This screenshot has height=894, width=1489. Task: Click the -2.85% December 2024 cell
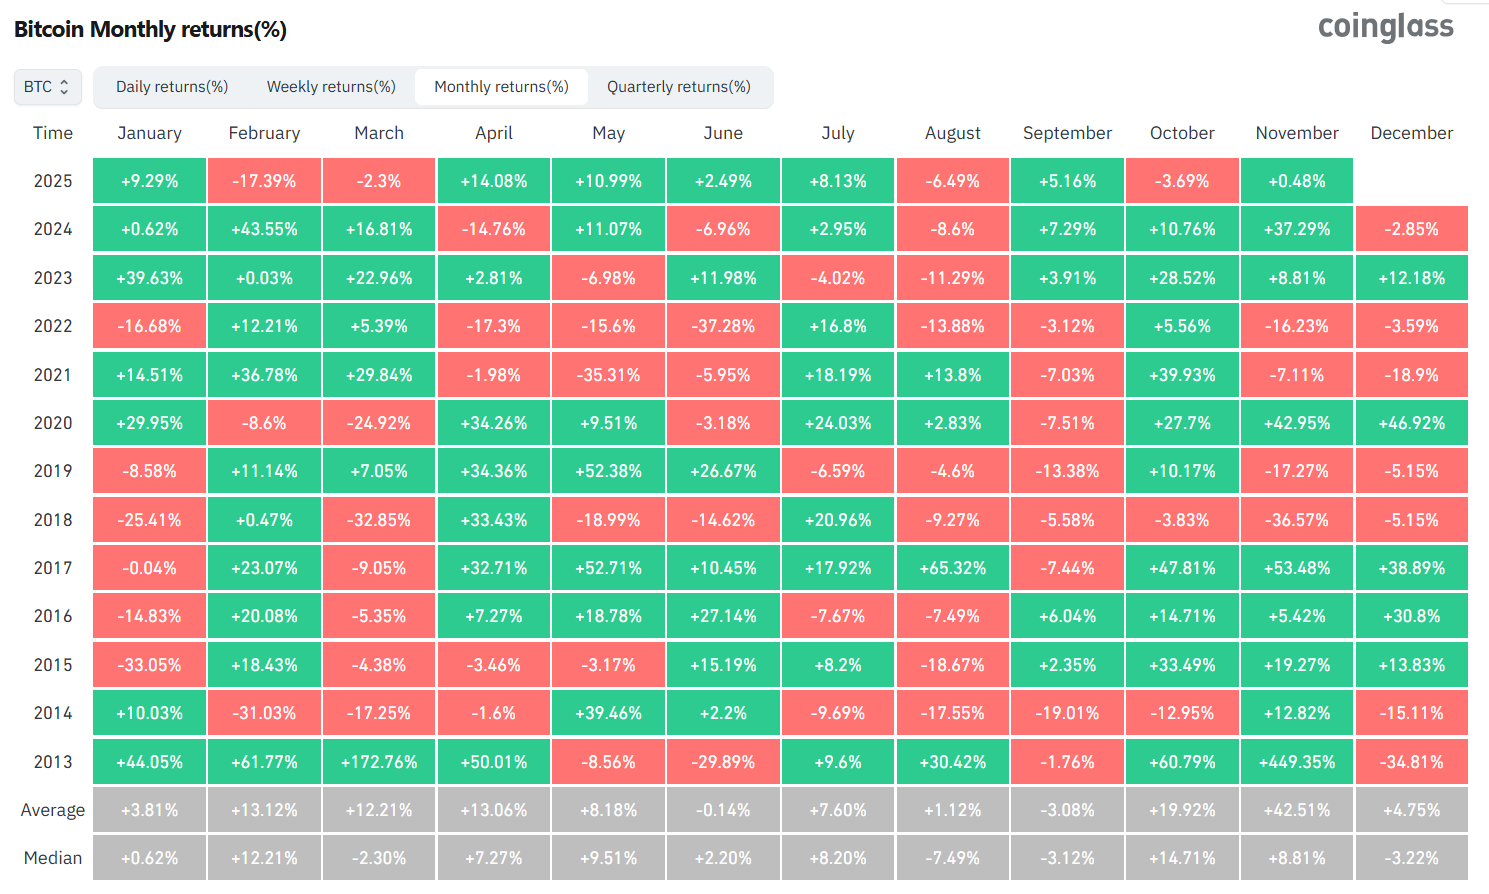(1412, 229)
